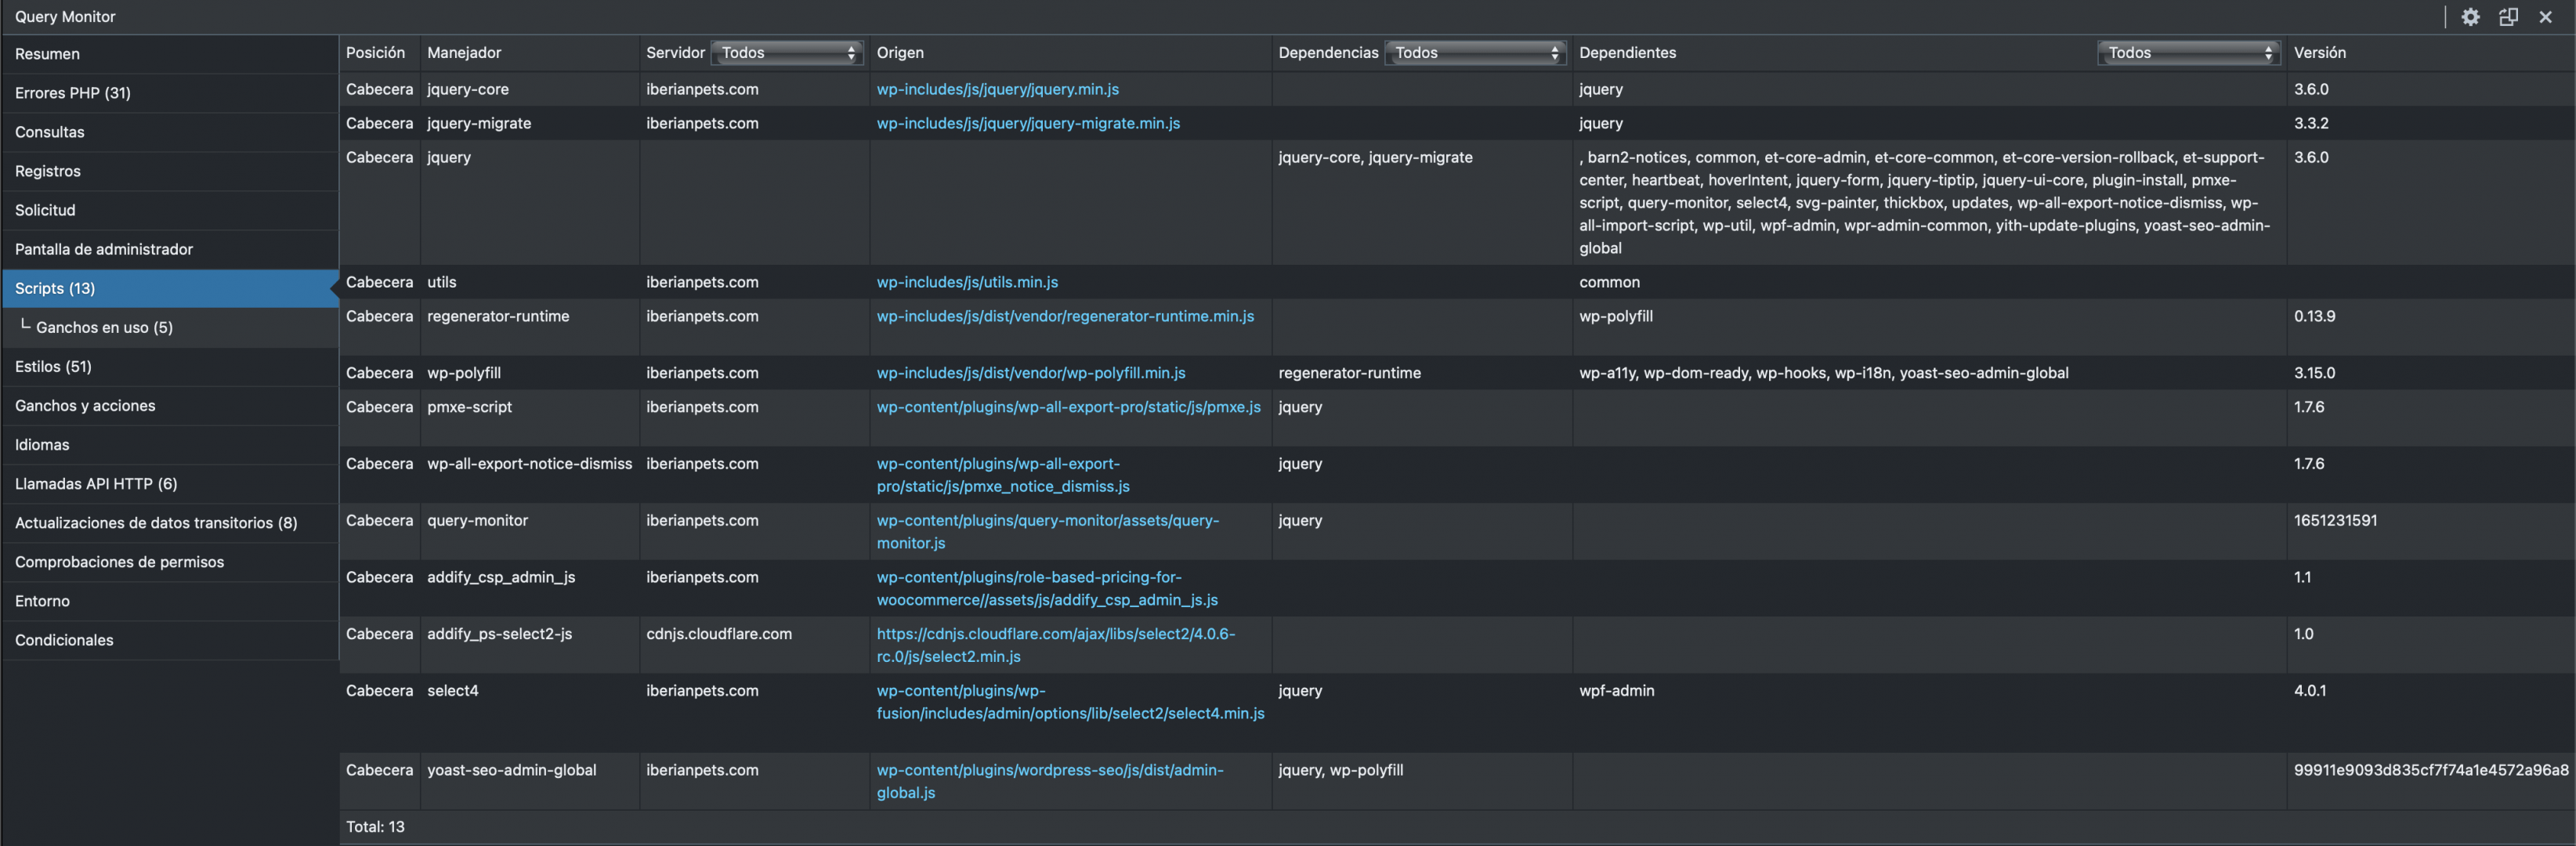
Task: Open Ganchos en uso (5) subpanel
Action: point(170,327)
